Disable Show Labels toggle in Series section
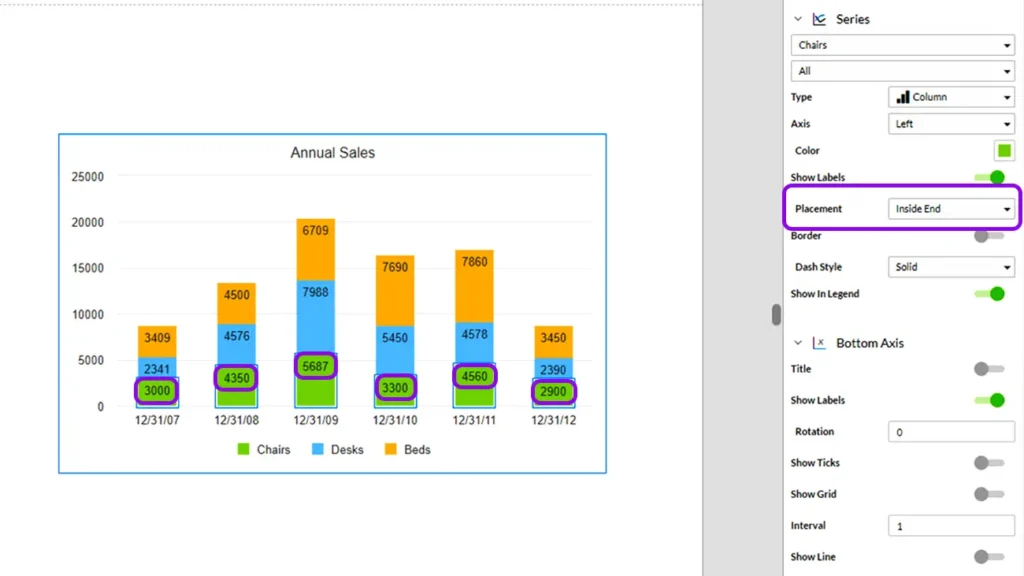Screen dimensions: 1024x576 point(989,177)
